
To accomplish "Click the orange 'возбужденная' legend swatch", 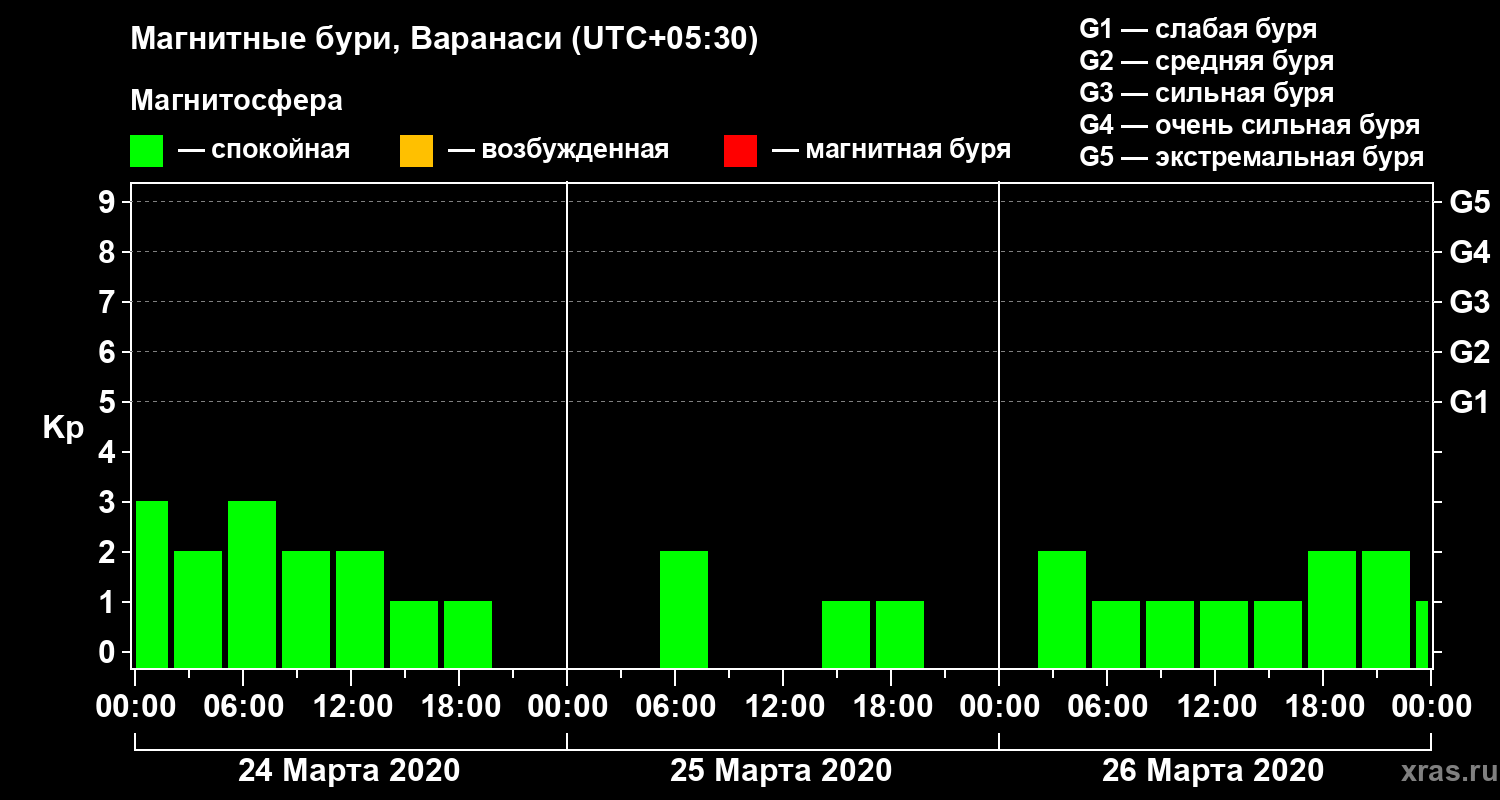I will (416, 151).
